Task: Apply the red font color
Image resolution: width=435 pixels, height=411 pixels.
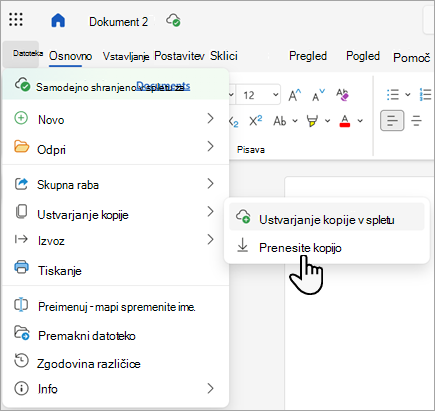Action: coord(345,121)
